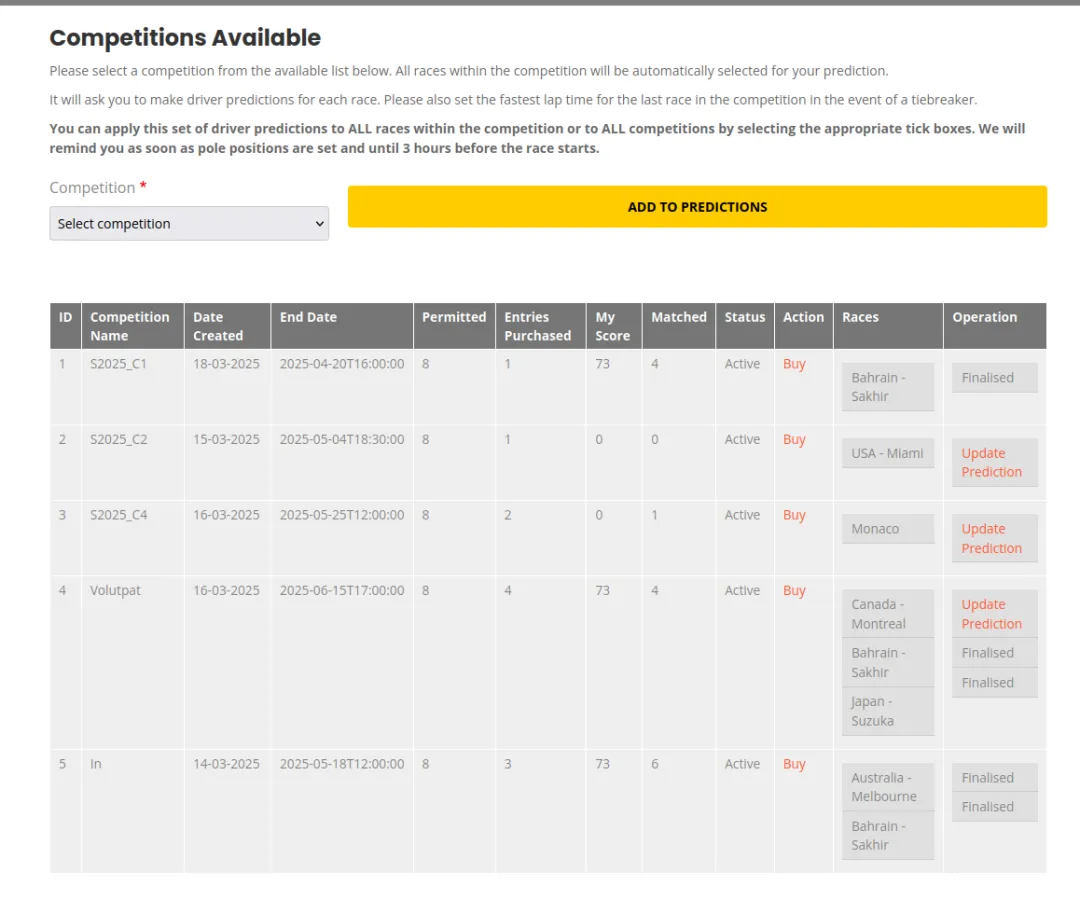
Task: Update Prediction for Canada - Montreal race
Action: pos(991,614)
